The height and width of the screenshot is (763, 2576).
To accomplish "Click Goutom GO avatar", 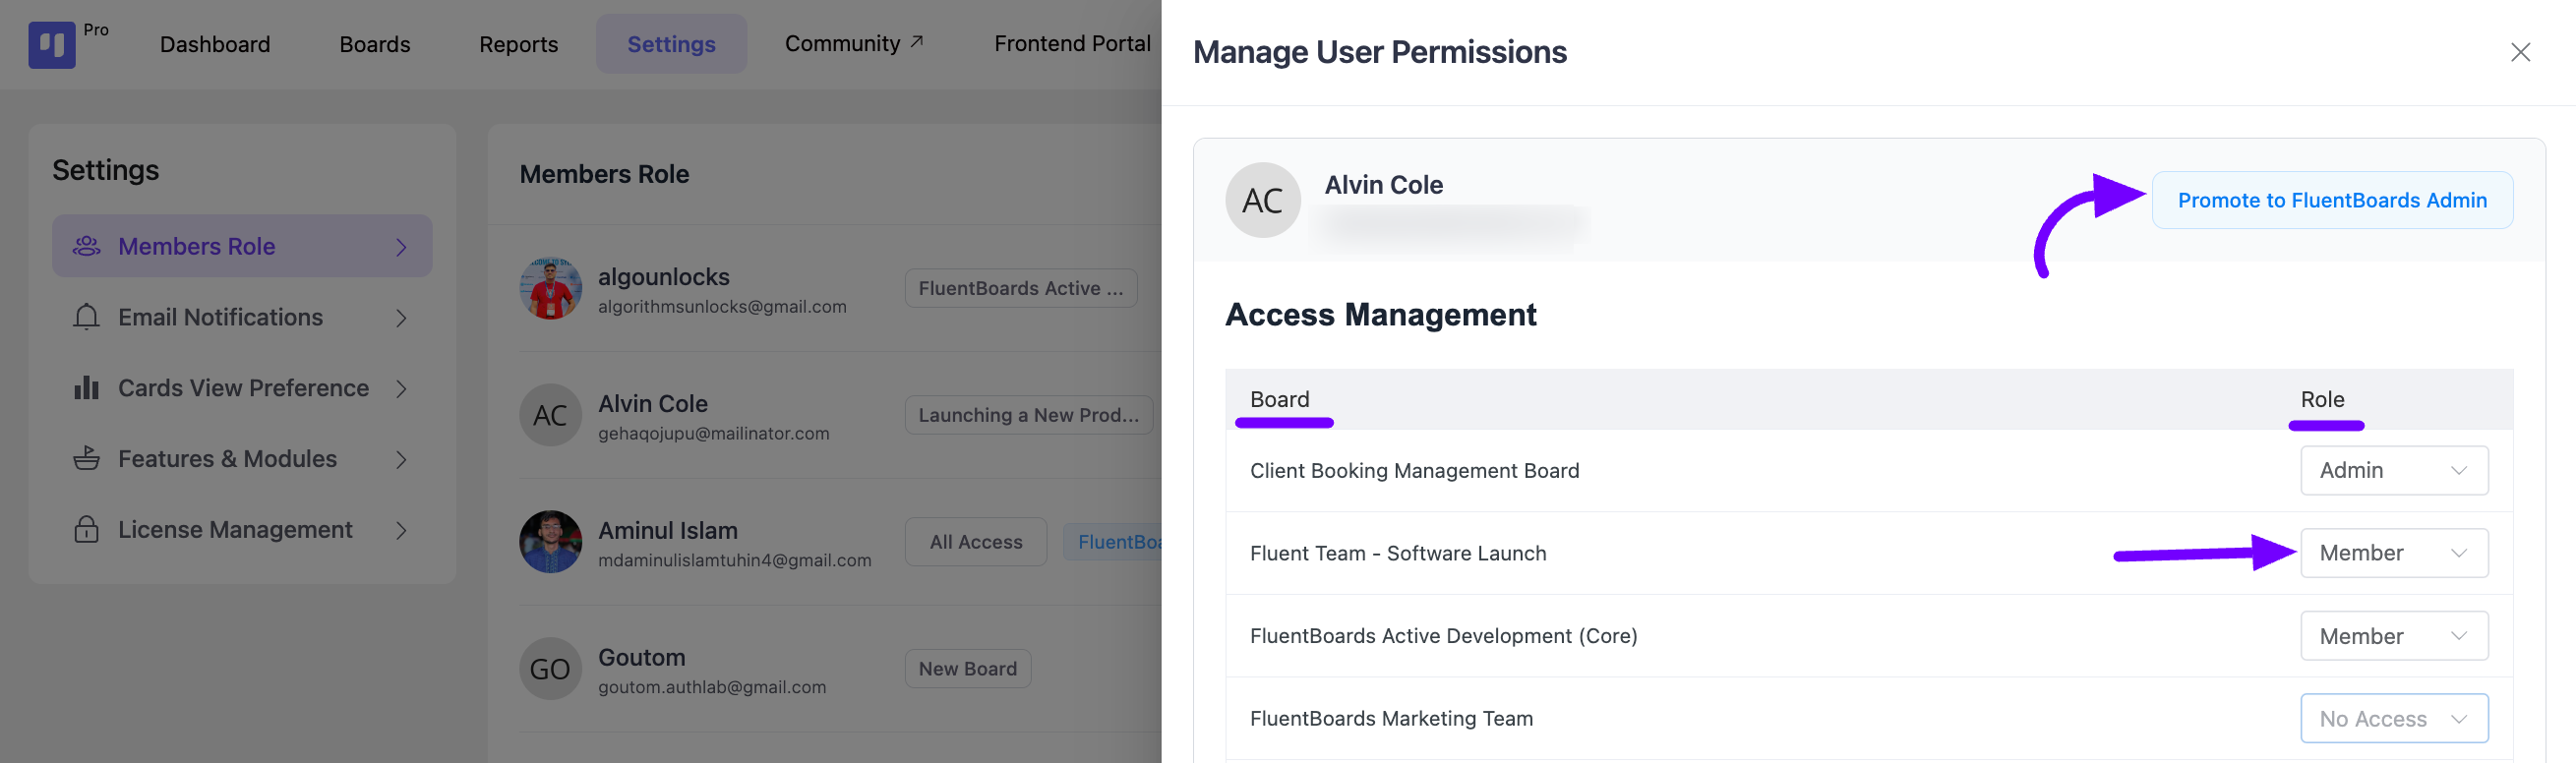I will 550,669.
